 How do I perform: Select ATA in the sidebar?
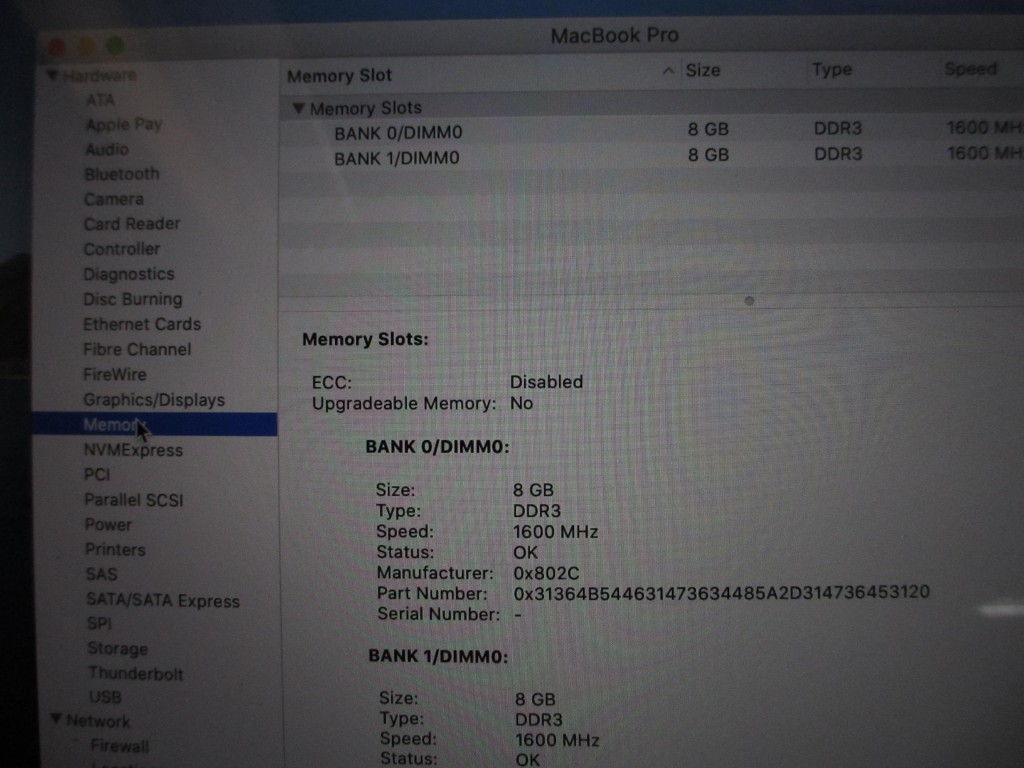point(101,100)
